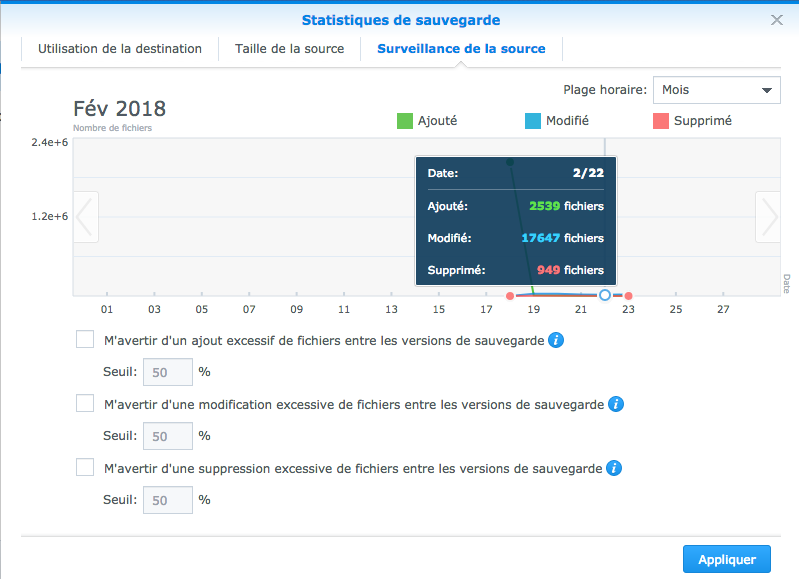This screenshot has width=799, height=579.
Task: Toggle the green Ajouté legend swatch
Action: [405, 121]
